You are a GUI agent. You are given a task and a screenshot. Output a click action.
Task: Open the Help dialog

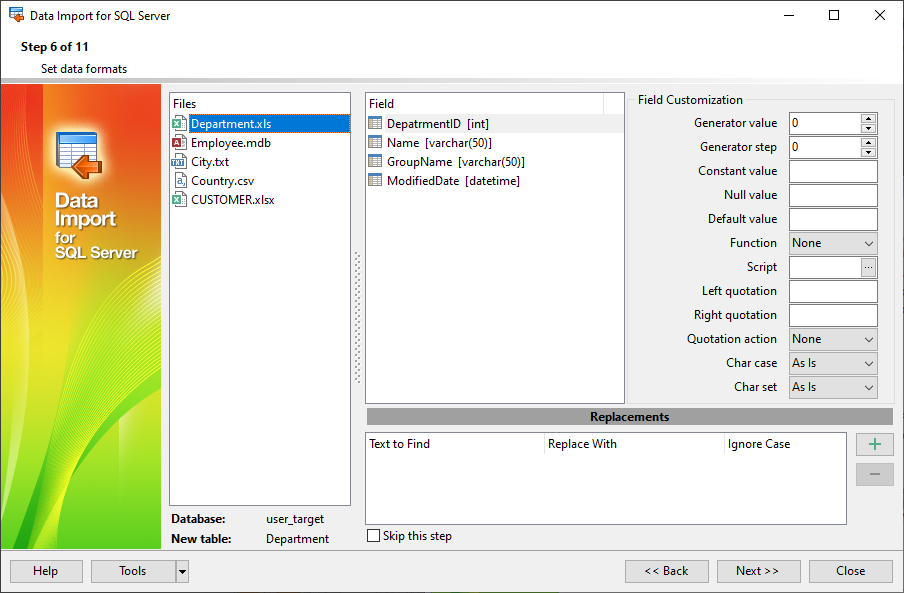45,571
